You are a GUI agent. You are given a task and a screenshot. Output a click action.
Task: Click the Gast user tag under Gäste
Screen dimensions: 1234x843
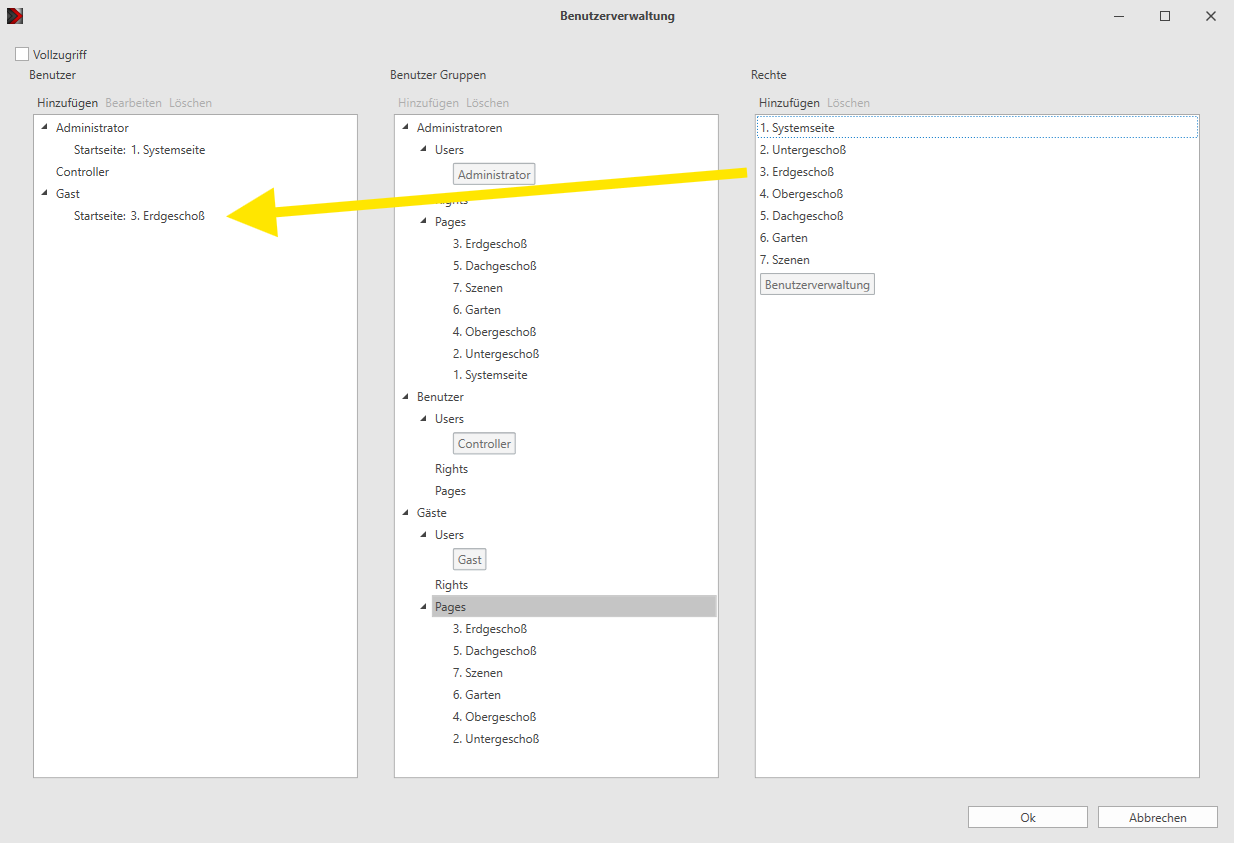click(x=470, y=560)
